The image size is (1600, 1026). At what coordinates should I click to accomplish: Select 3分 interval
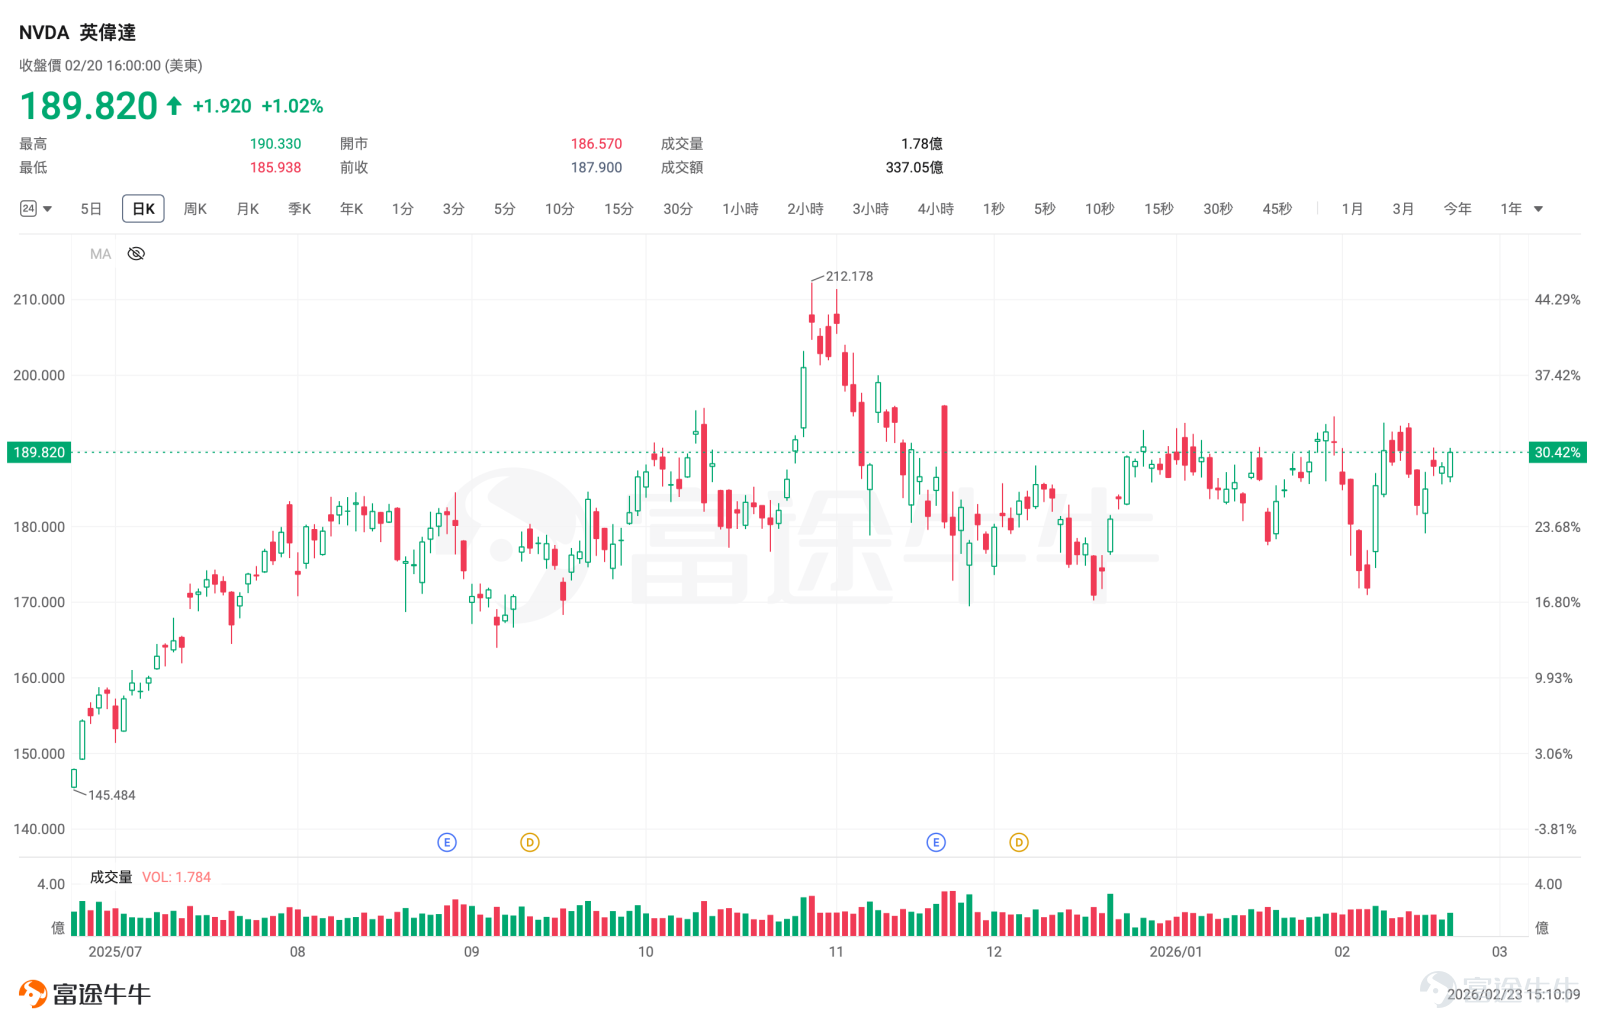453,209
